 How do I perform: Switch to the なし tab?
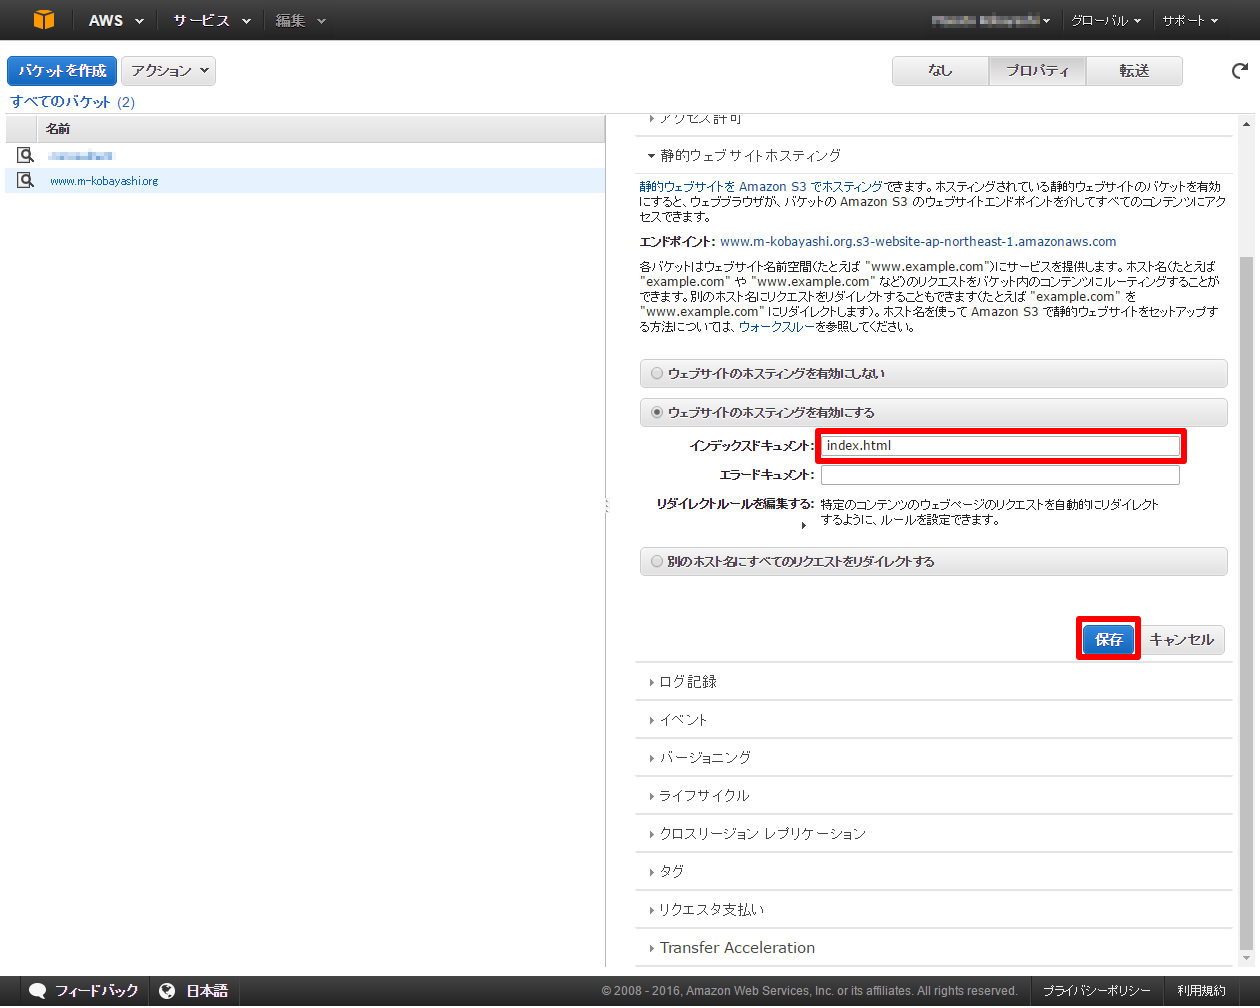(940, 71)
